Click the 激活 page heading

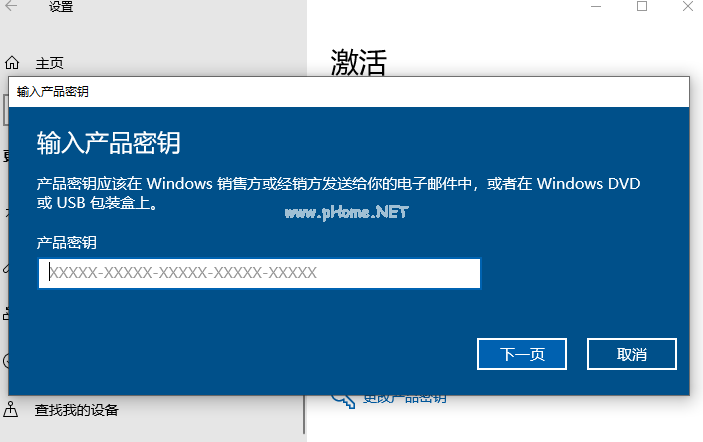pyautogui.click(x=358, y=62)
